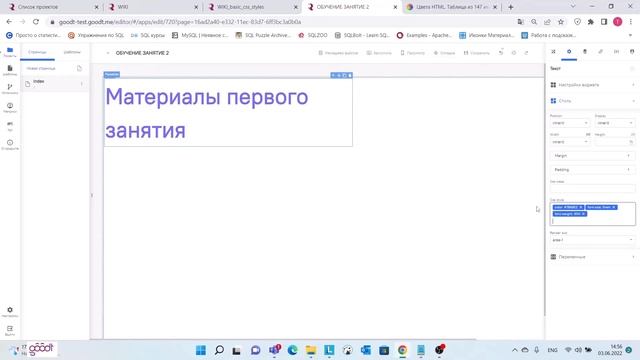Image resolution: width=640 pixels, height=360 pixels.
Task: Click the Открыть toolbar button
Action: [444, 53]
